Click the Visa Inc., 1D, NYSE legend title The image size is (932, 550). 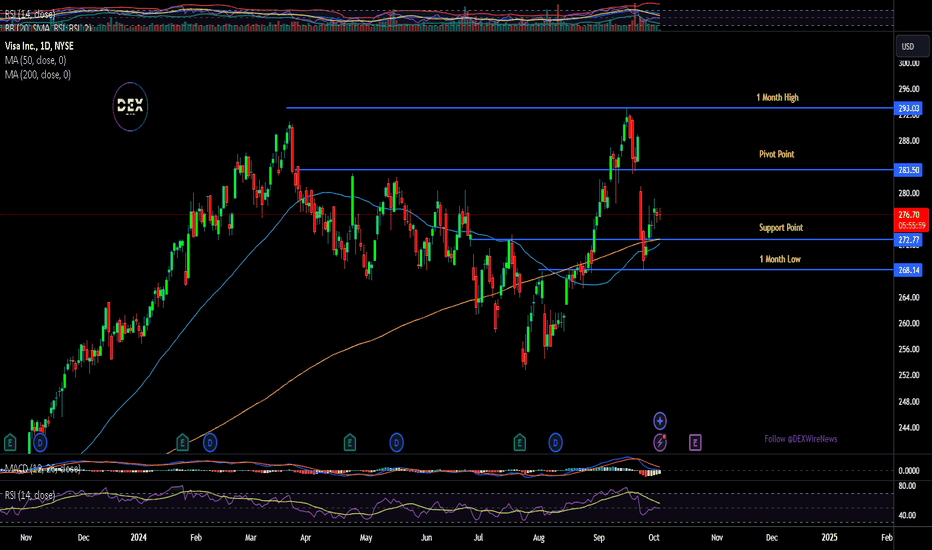click(x=39, y=46)
